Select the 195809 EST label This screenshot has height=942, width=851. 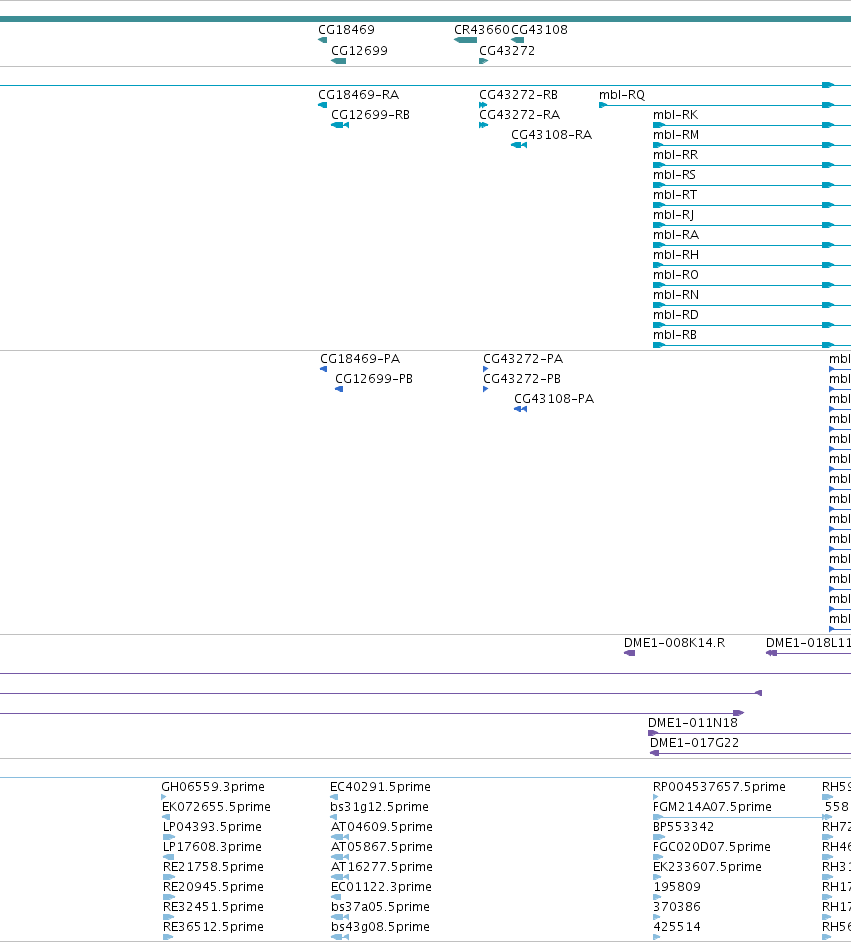pyautogui.click(x=677, y=887)
